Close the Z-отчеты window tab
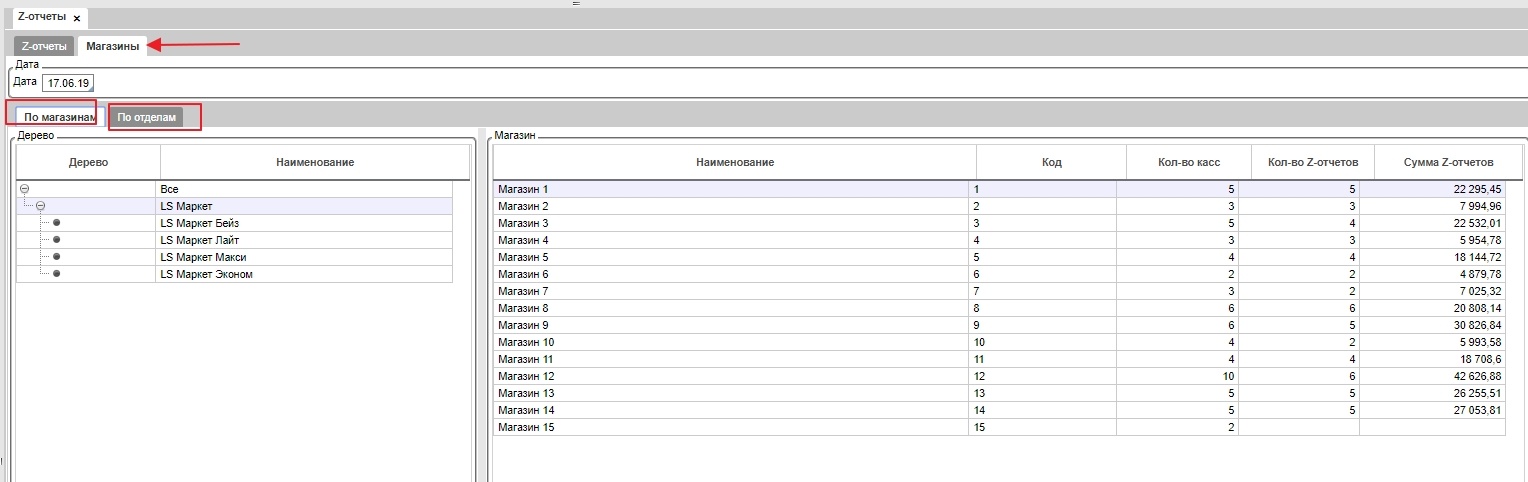Image resolution: width=1528 pixels, height=482 pixels. coord(77,19)
